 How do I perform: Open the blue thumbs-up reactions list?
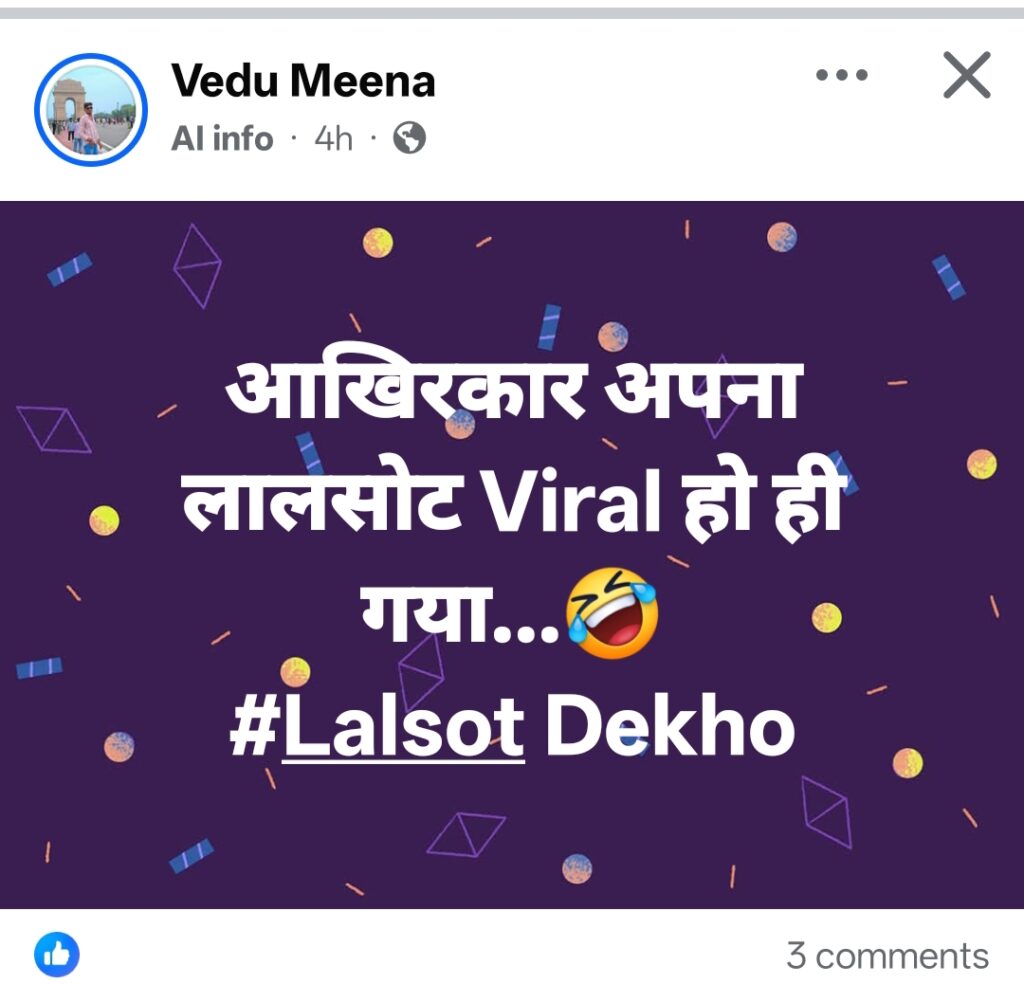point(57,955)
